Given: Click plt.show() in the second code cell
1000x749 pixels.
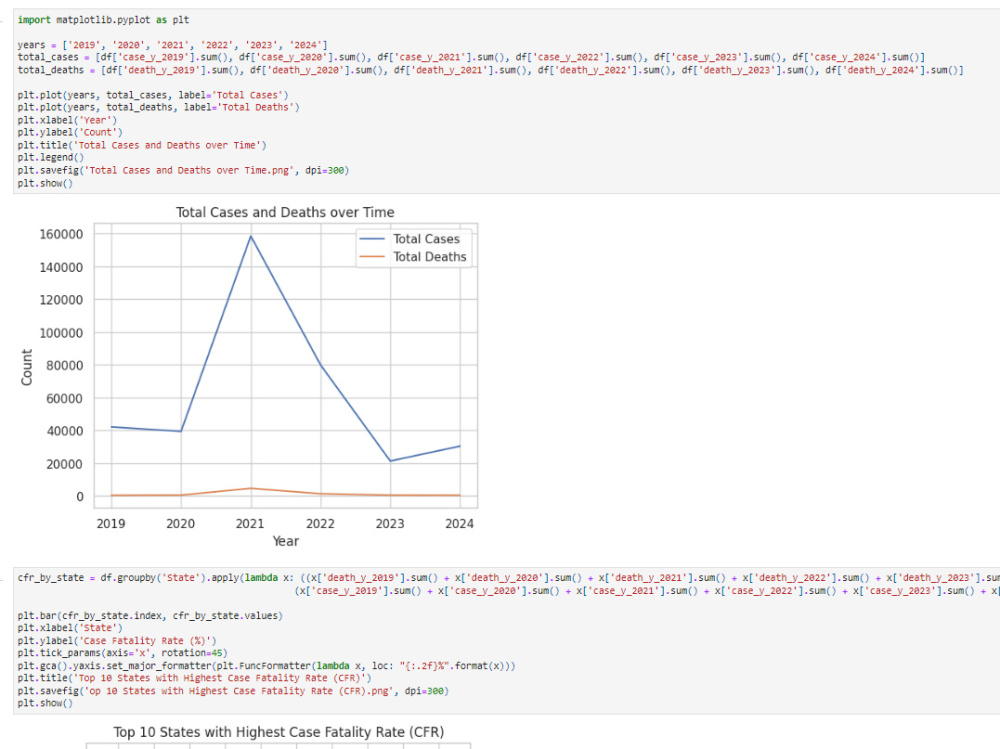Looking at the screenshot, I should 45,703.
